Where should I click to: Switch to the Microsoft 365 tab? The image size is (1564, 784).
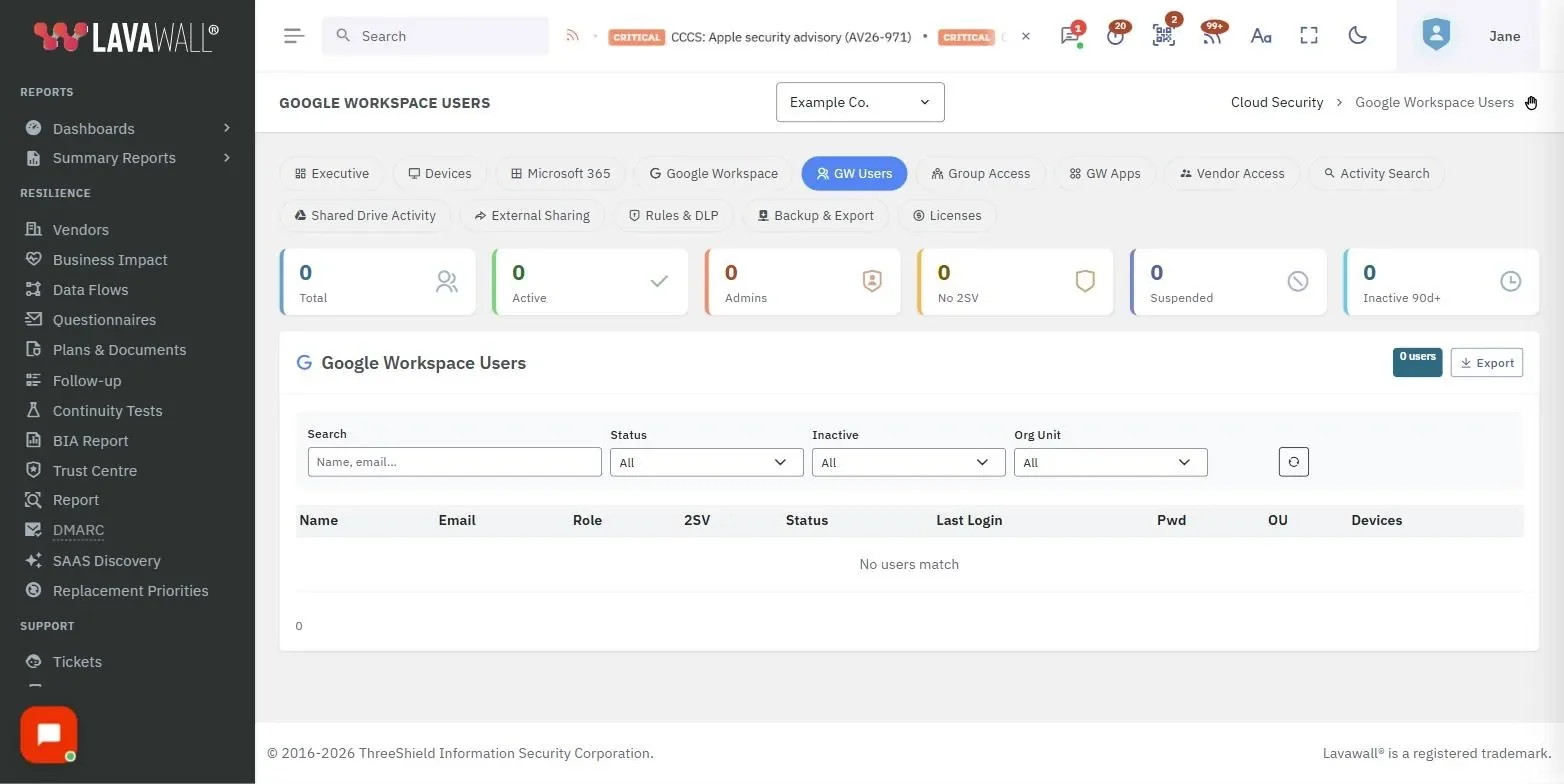click(x=560, y=173)
